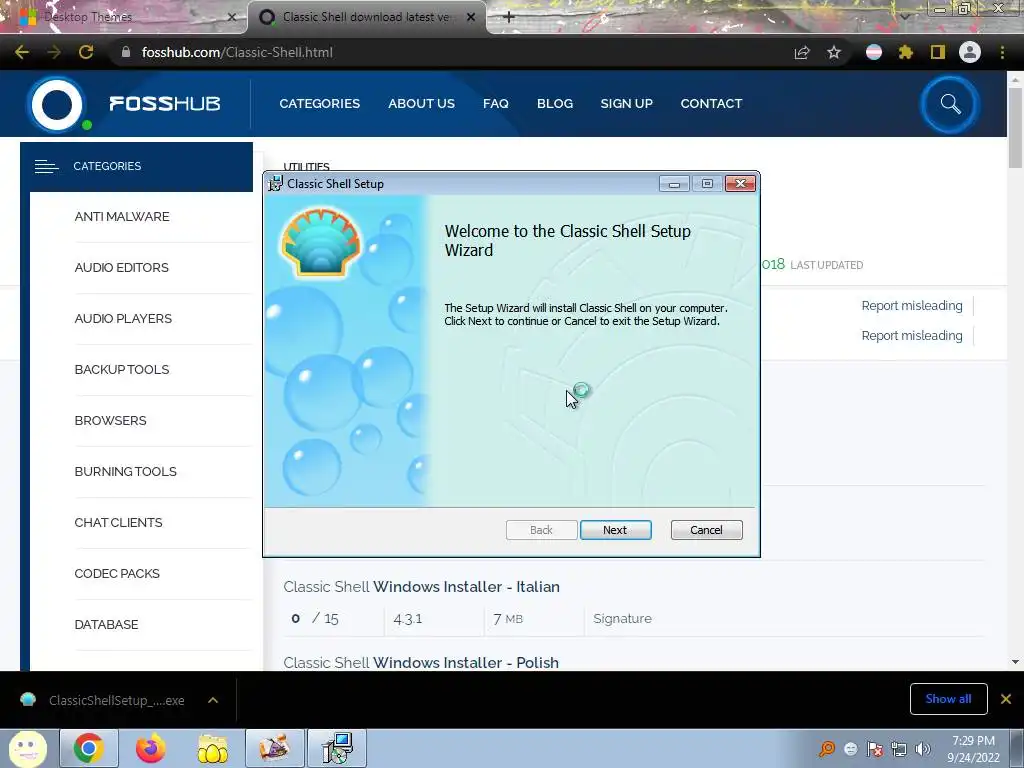Open Firefox from the taskbar

click(151, 748)
